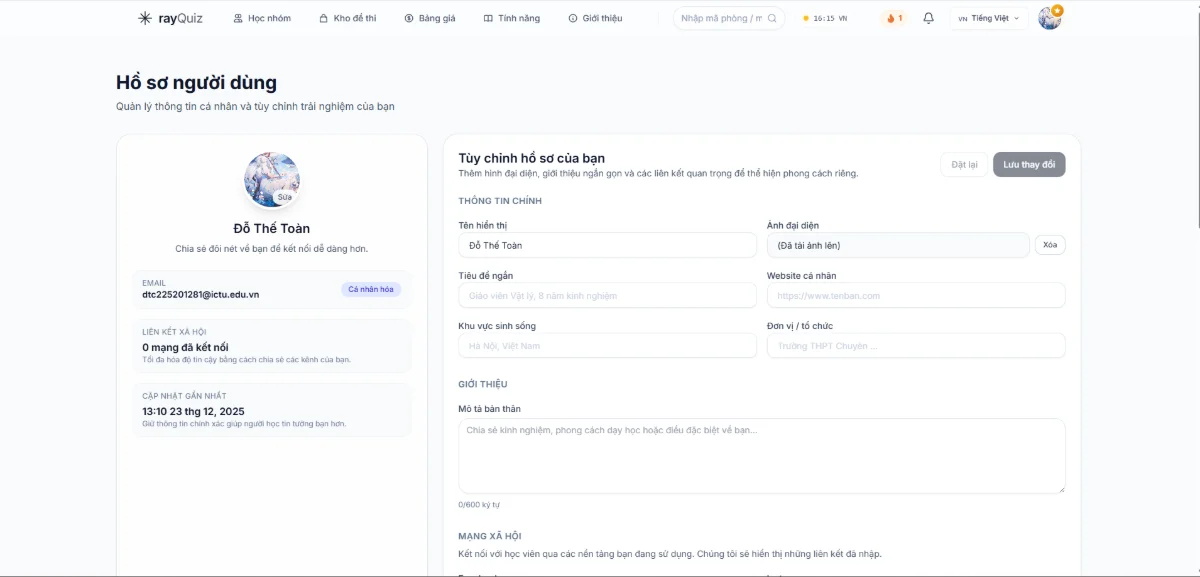Click the streak flame icon showing 1
Screen dimensions: 1200x577
point(891,18)
